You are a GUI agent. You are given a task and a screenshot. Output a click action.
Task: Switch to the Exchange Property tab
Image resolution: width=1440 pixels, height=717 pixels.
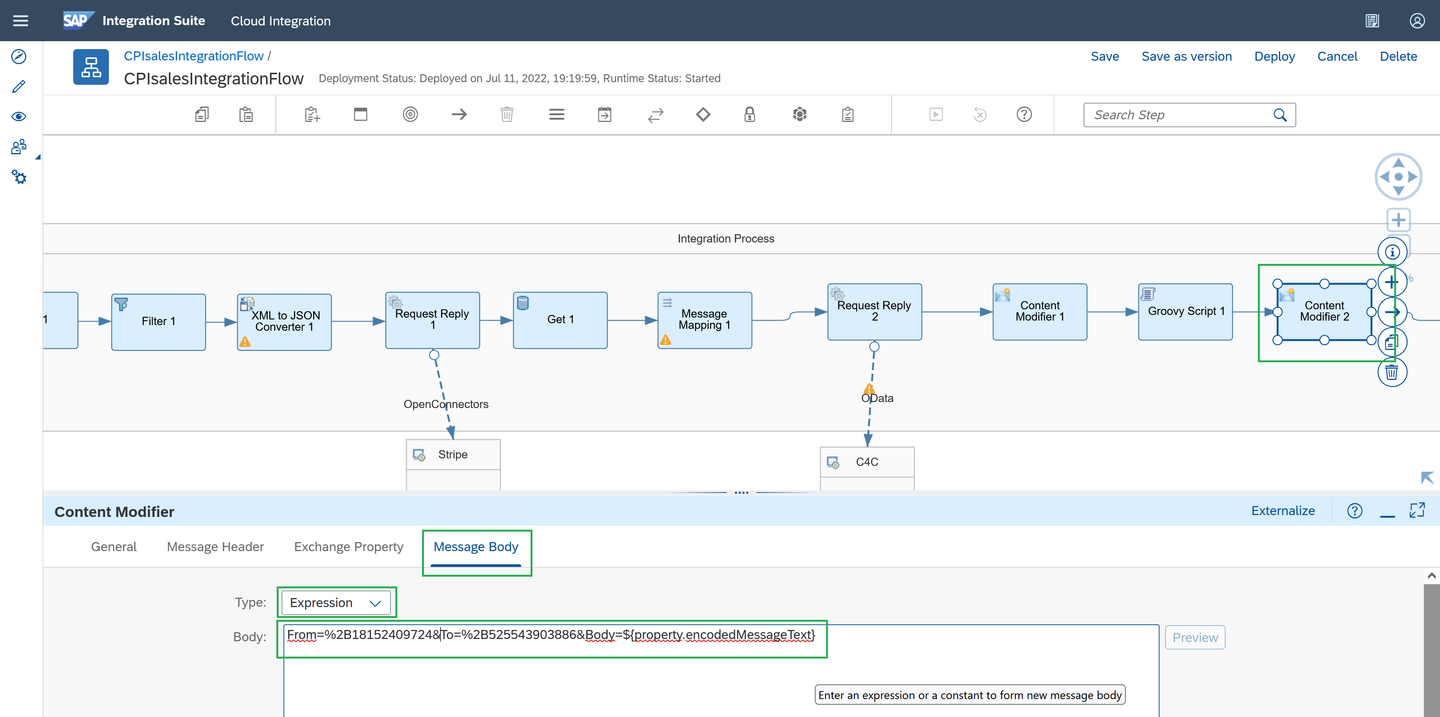coord(349,547)
